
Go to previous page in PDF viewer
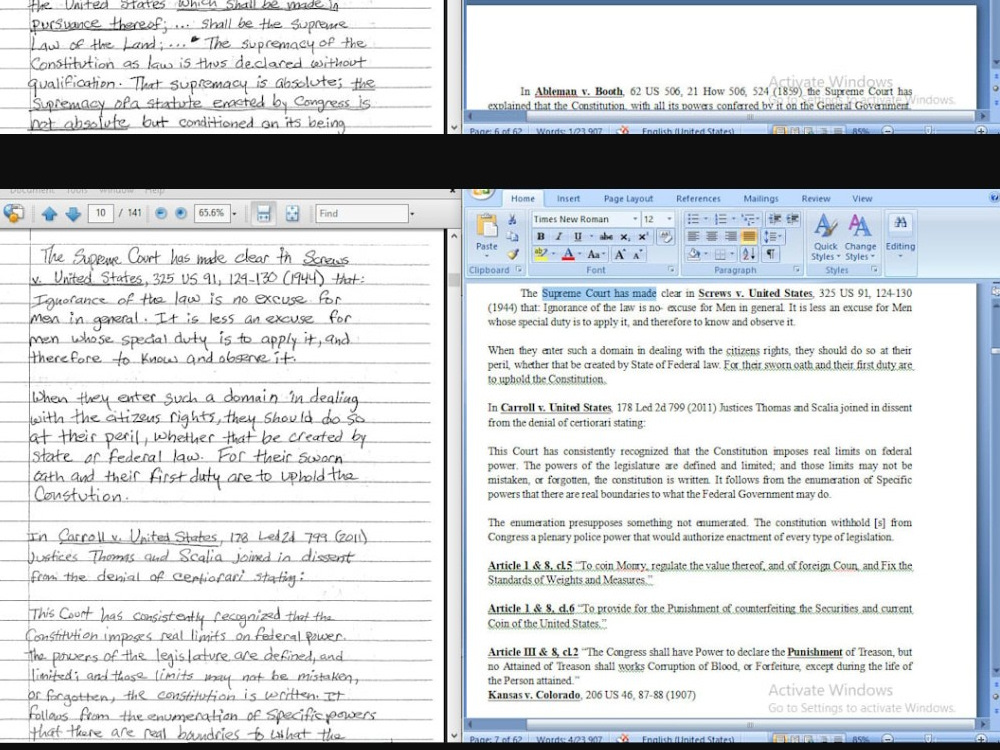(x=49, y=214)
